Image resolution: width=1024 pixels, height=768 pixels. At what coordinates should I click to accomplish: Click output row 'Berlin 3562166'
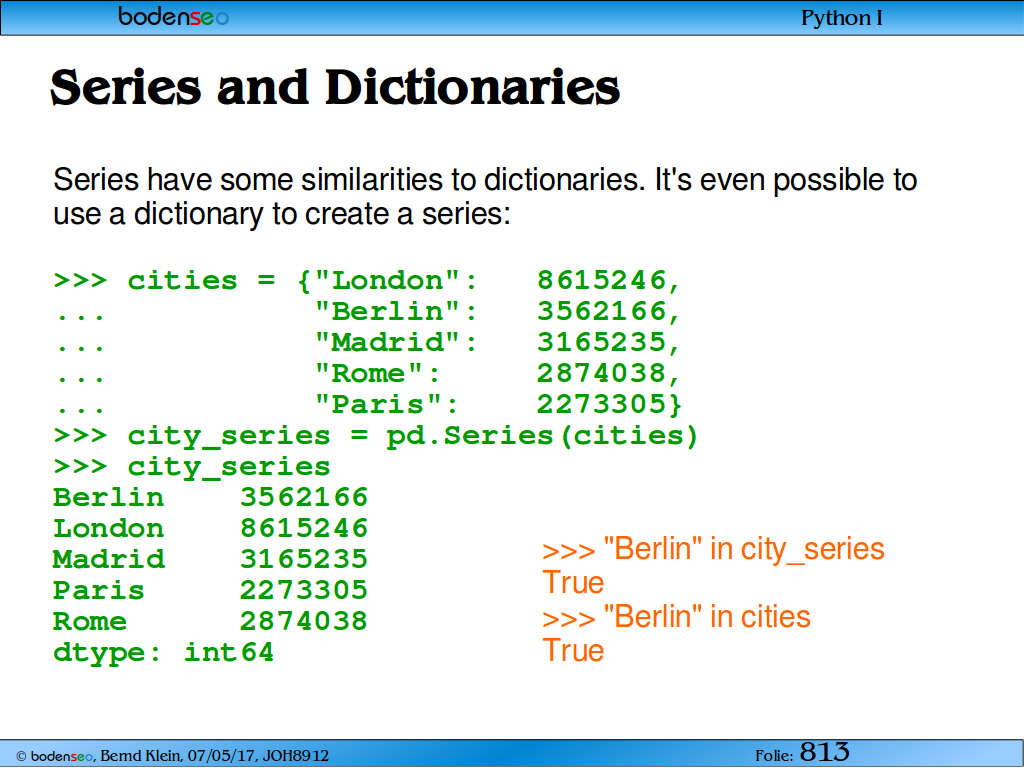210,498
